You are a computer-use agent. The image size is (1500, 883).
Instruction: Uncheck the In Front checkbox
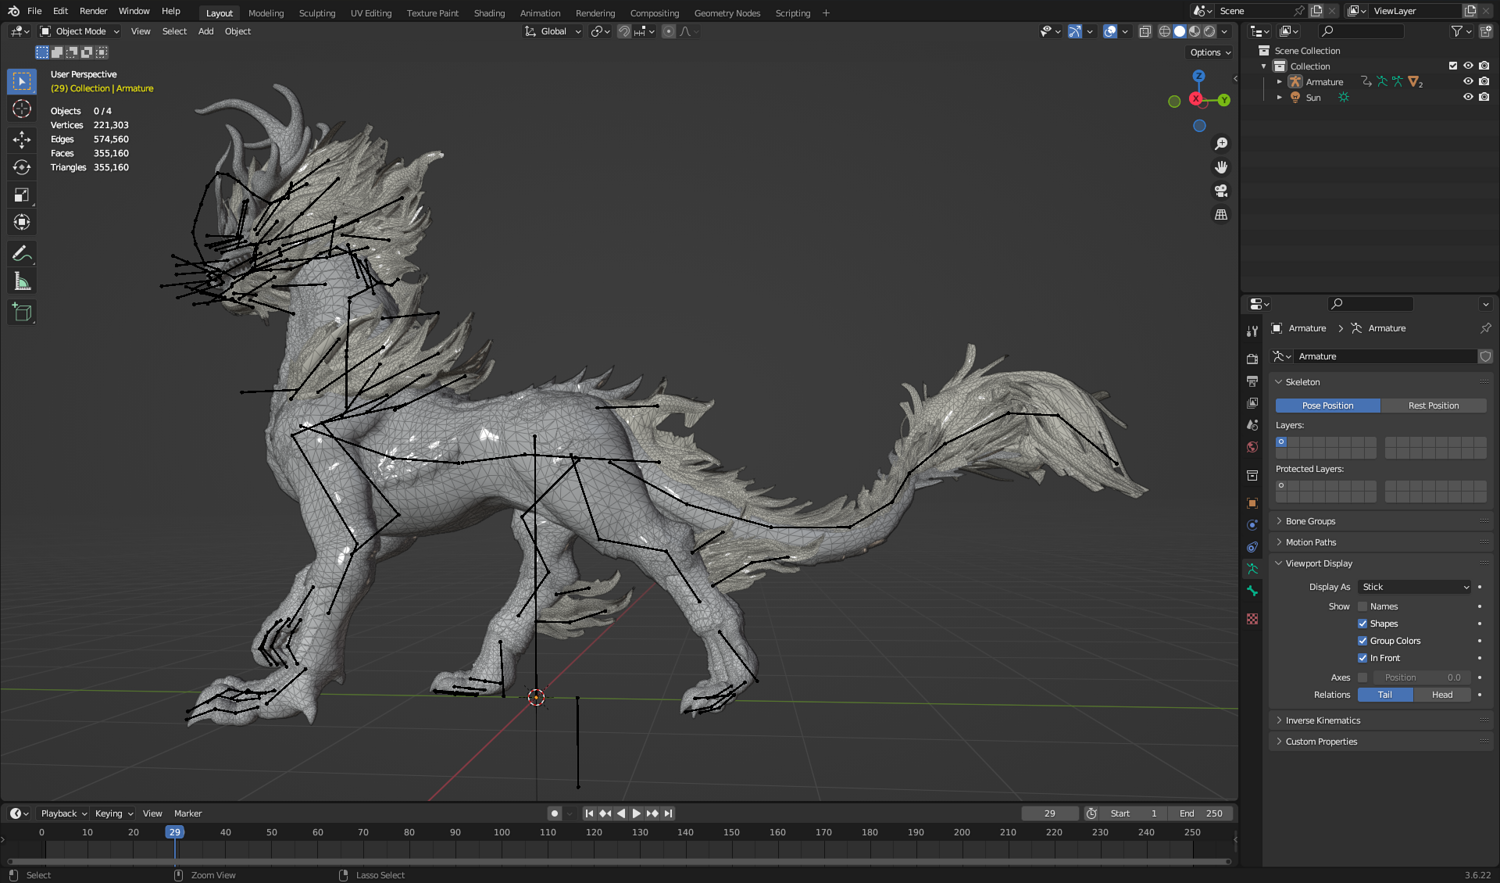pos(1362,658)
